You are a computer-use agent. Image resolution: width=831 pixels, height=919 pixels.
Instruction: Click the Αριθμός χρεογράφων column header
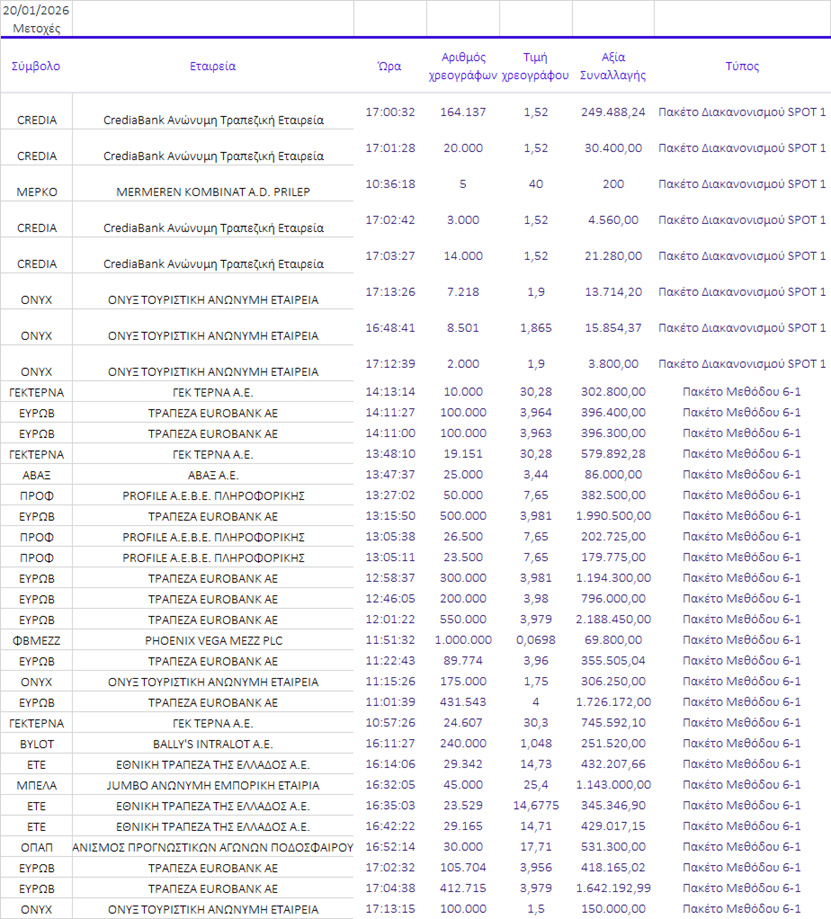coord(463,66)
